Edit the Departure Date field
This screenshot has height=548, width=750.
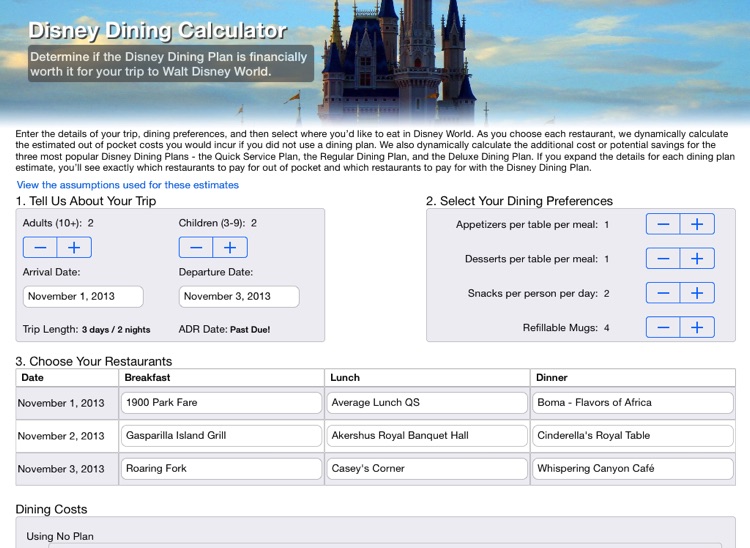239,296
